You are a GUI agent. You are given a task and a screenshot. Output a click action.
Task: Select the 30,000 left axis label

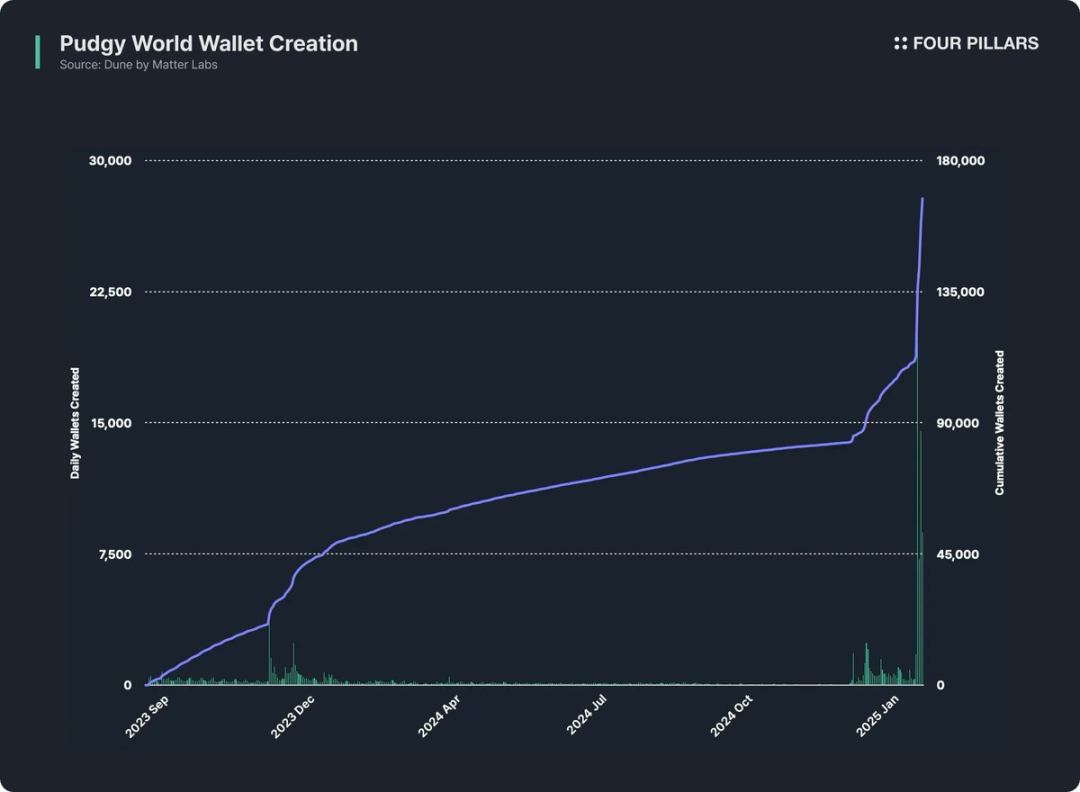110,160
